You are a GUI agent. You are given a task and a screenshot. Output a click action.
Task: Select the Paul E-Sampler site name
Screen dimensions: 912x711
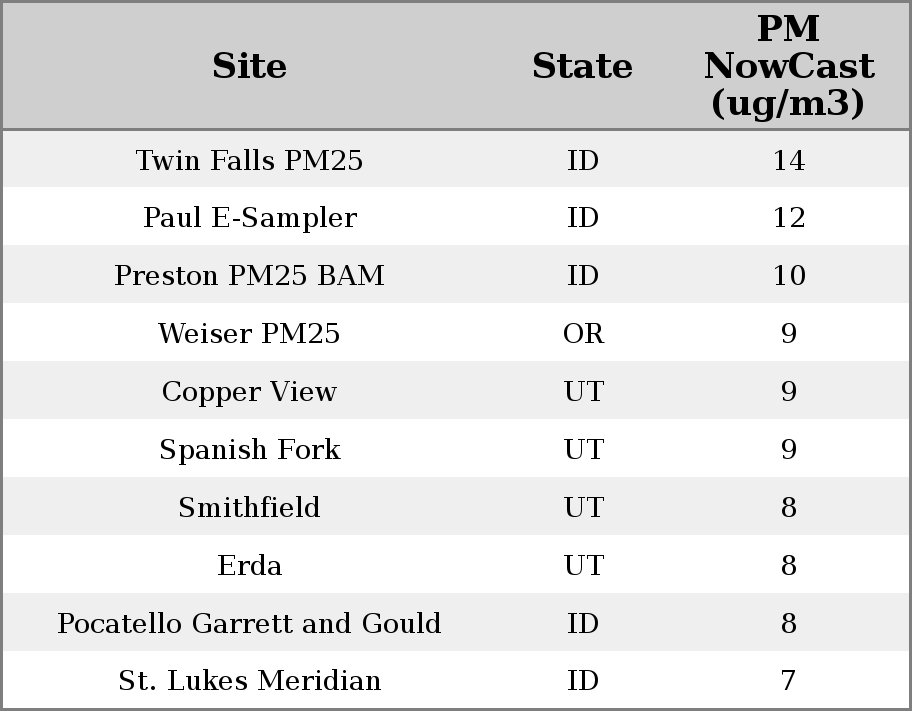[x=249, y=218]
